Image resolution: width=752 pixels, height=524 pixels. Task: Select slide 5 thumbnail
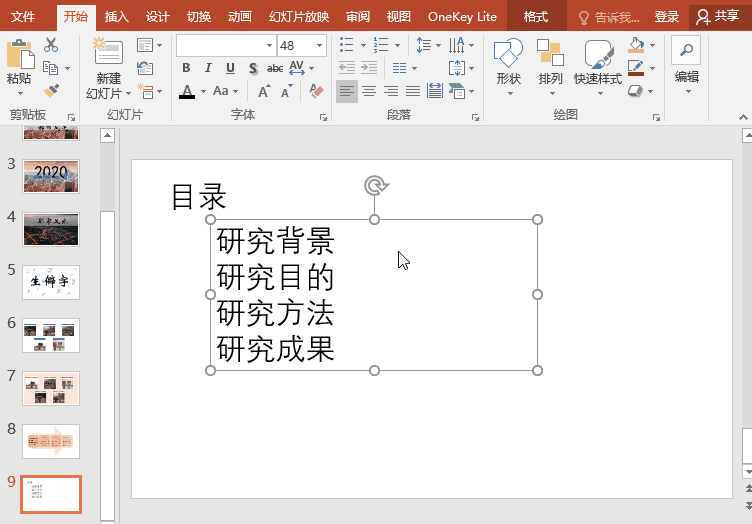[x=51, y=282]
